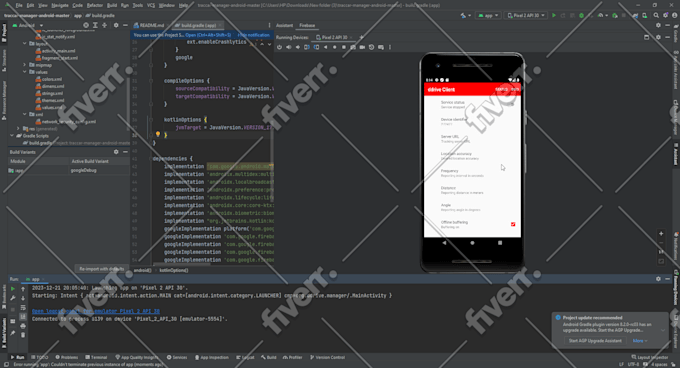This screenshot has height=368, width=680.
Task: Click android{} breadcrumb below editor
Action: pos(142,270)
